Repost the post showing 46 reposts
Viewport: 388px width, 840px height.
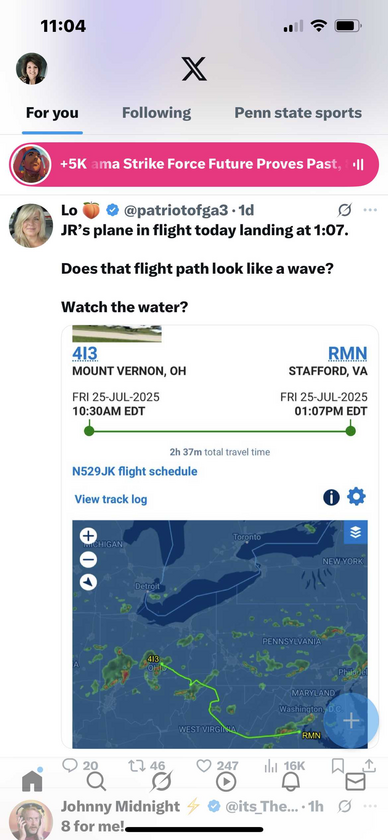point(137,766)
